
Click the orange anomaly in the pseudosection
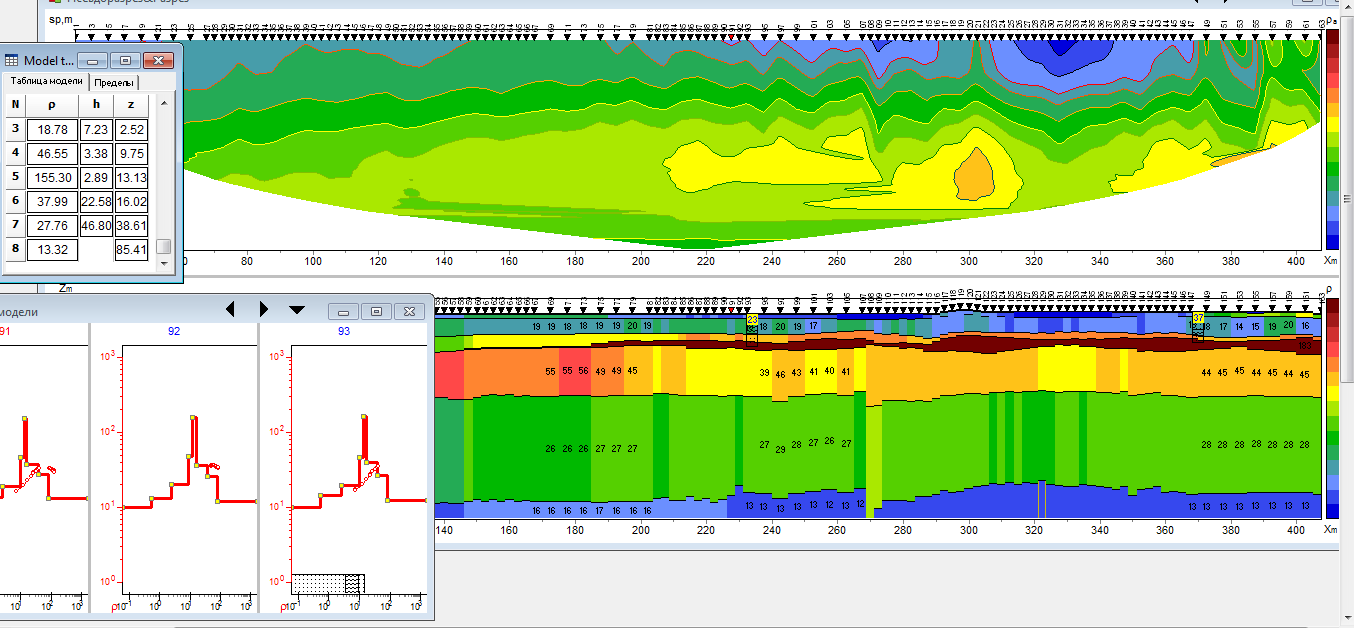click(974, 174)
